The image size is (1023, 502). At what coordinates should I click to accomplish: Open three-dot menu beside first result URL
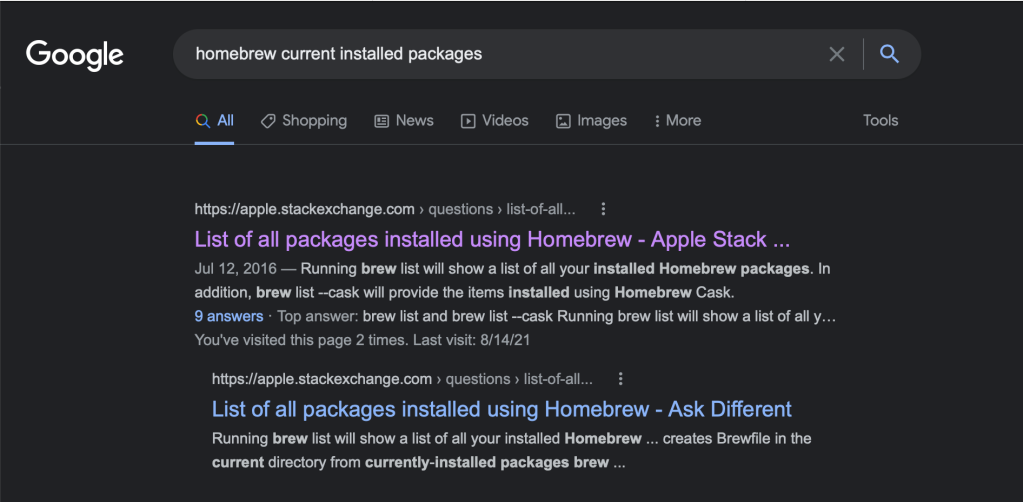coord(603,209)
